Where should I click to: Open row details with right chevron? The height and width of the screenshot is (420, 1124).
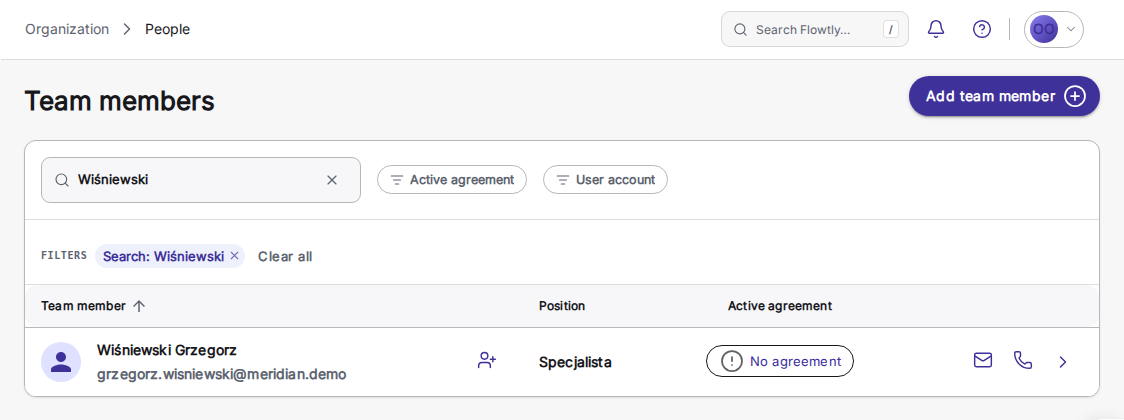1062,362
